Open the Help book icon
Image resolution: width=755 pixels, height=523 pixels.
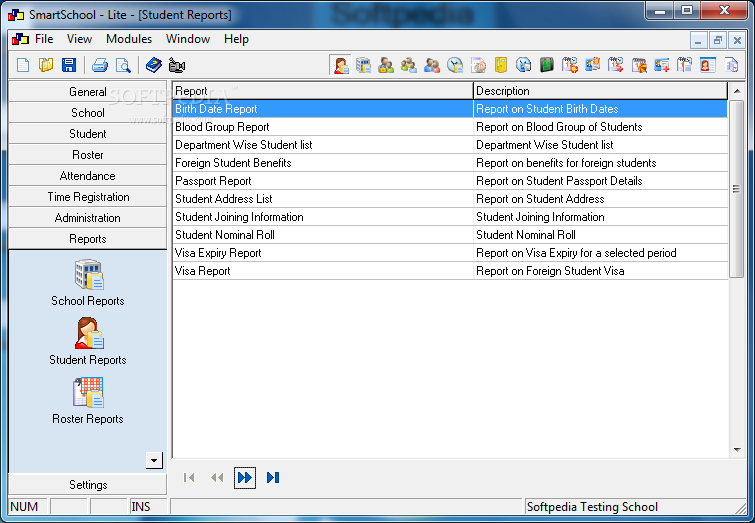click(x=154, y=65)
